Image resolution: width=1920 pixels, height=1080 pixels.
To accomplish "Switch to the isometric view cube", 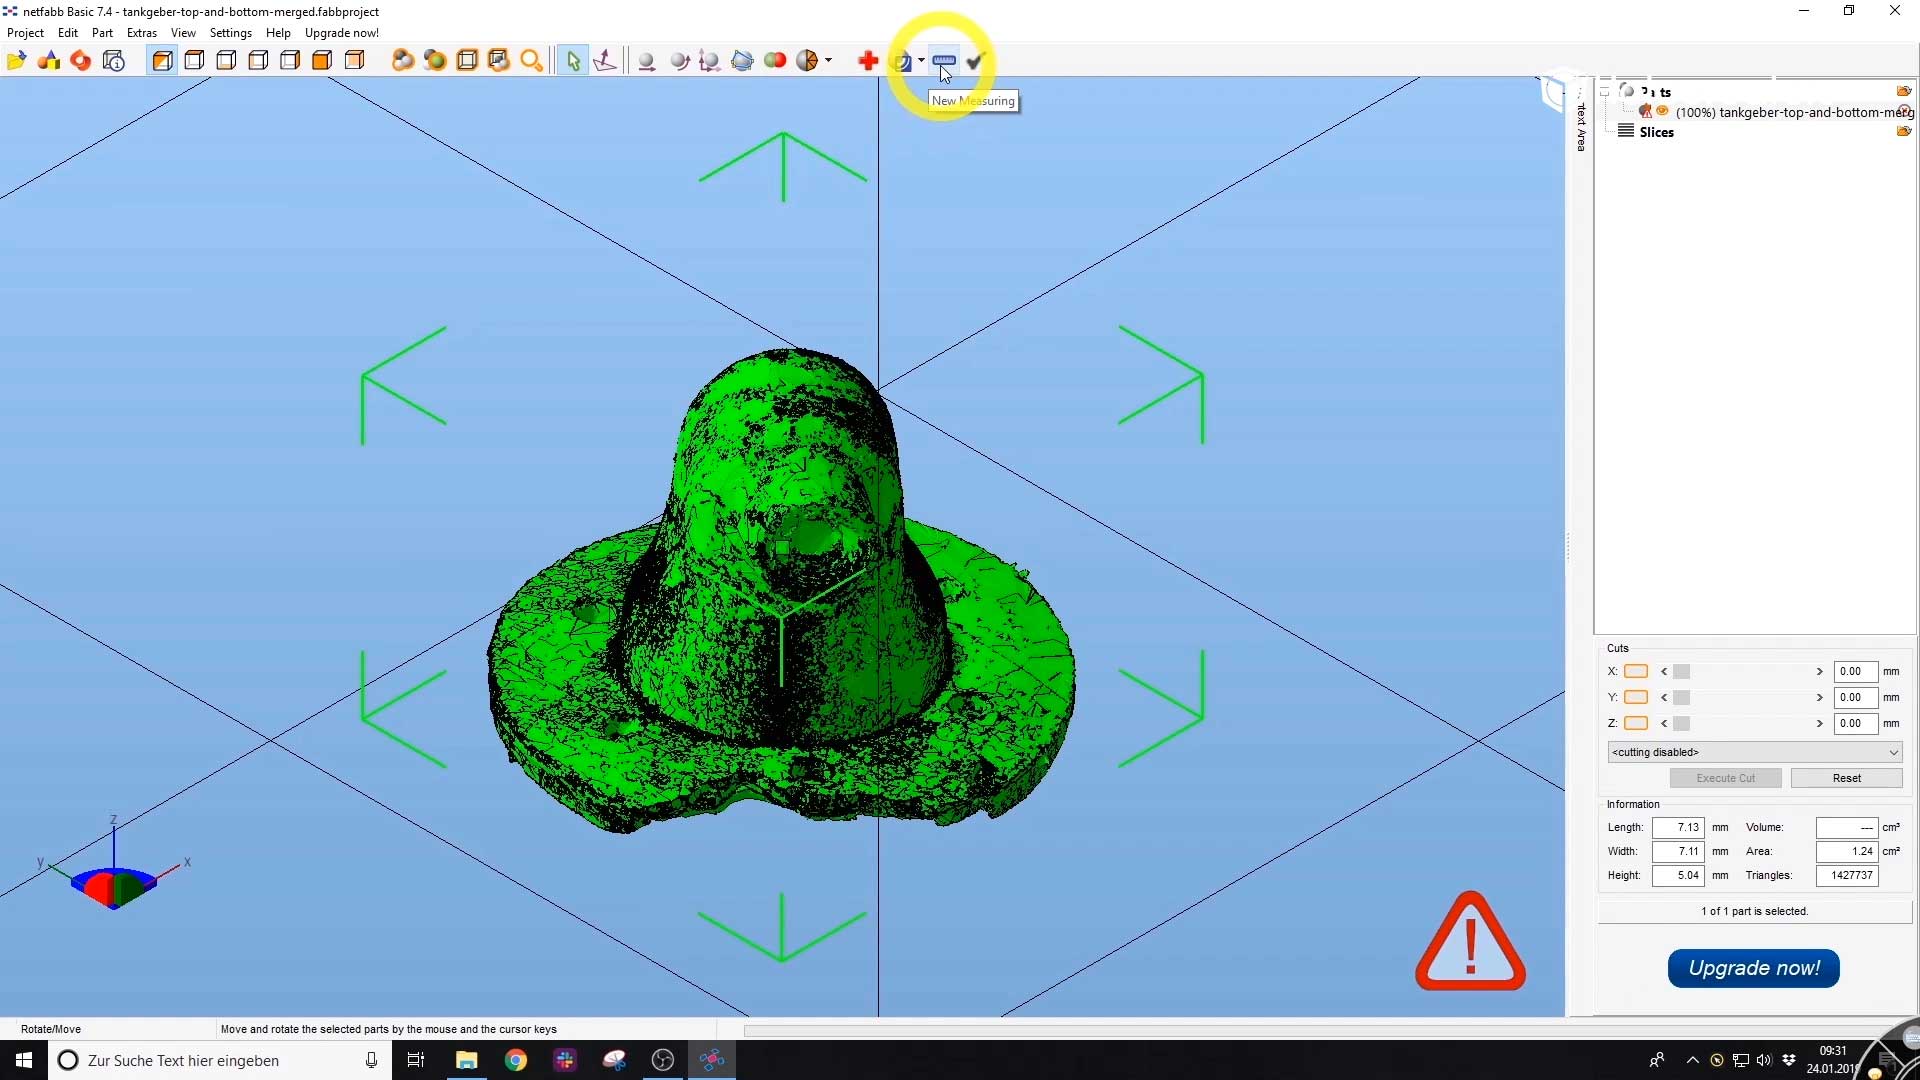I will click(x=162, y=60).
